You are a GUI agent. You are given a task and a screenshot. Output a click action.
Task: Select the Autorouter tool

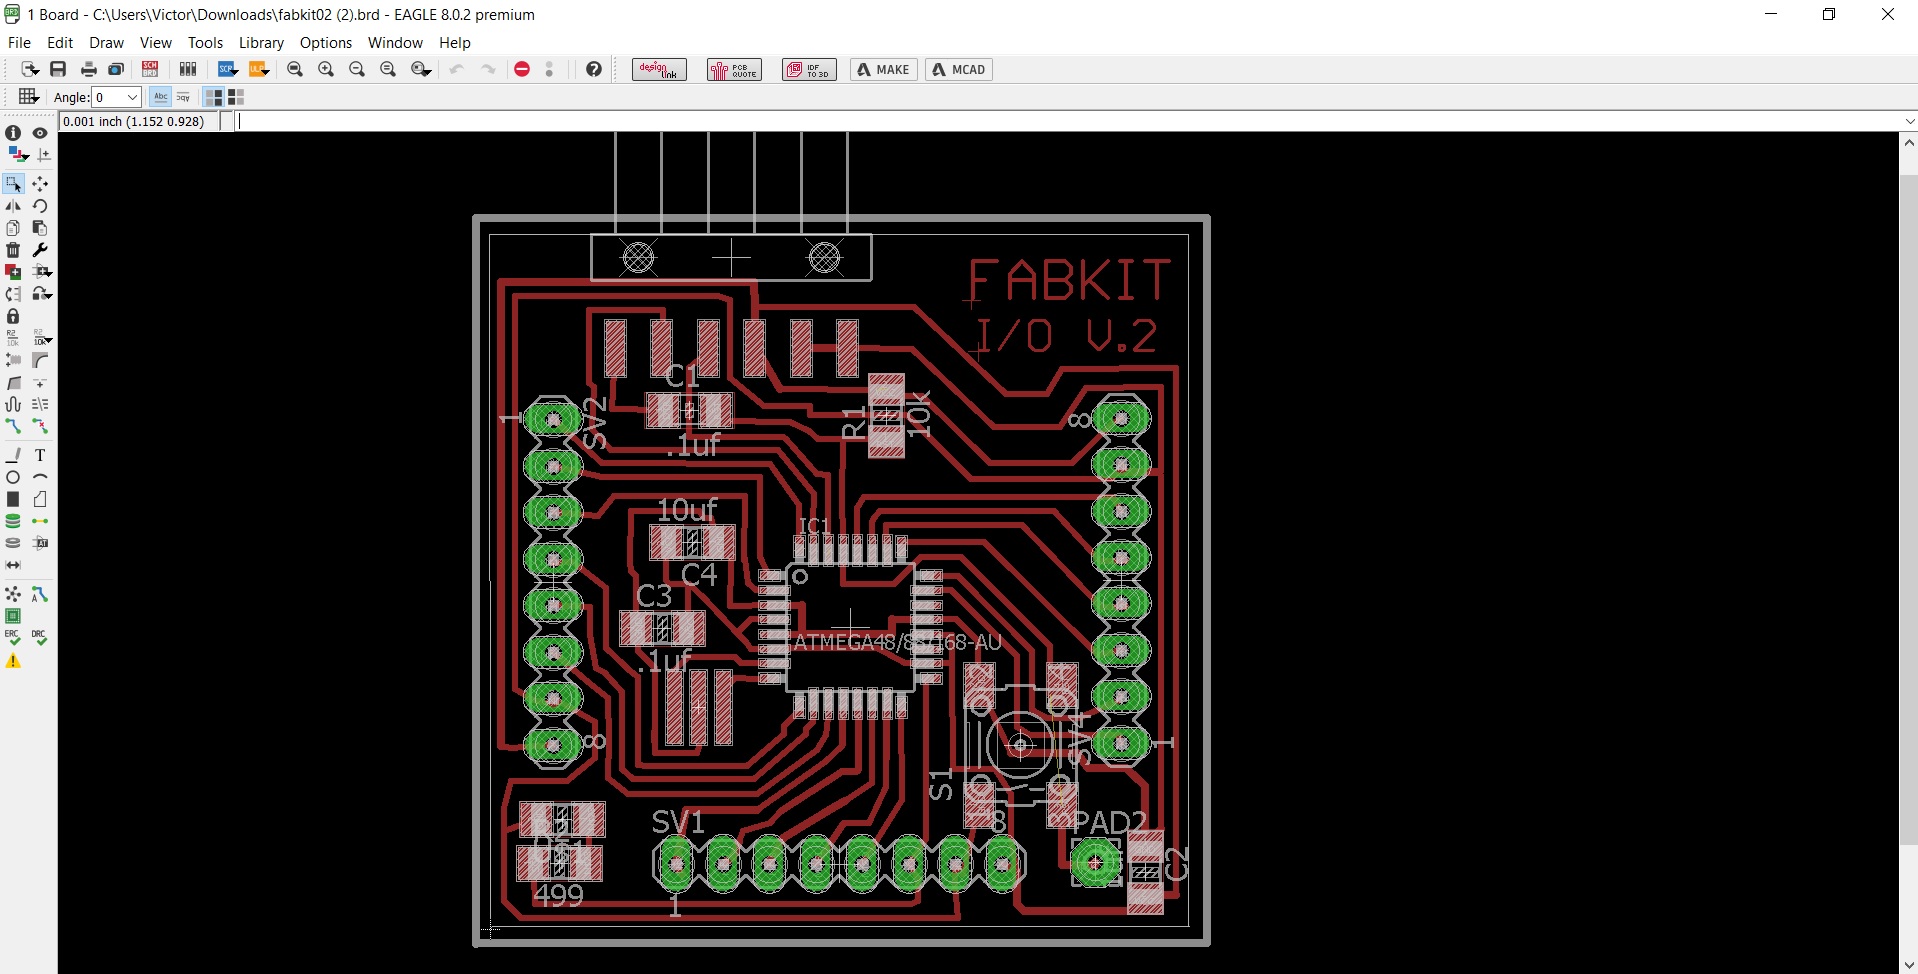pyautogui.click(x=40, y=594)
